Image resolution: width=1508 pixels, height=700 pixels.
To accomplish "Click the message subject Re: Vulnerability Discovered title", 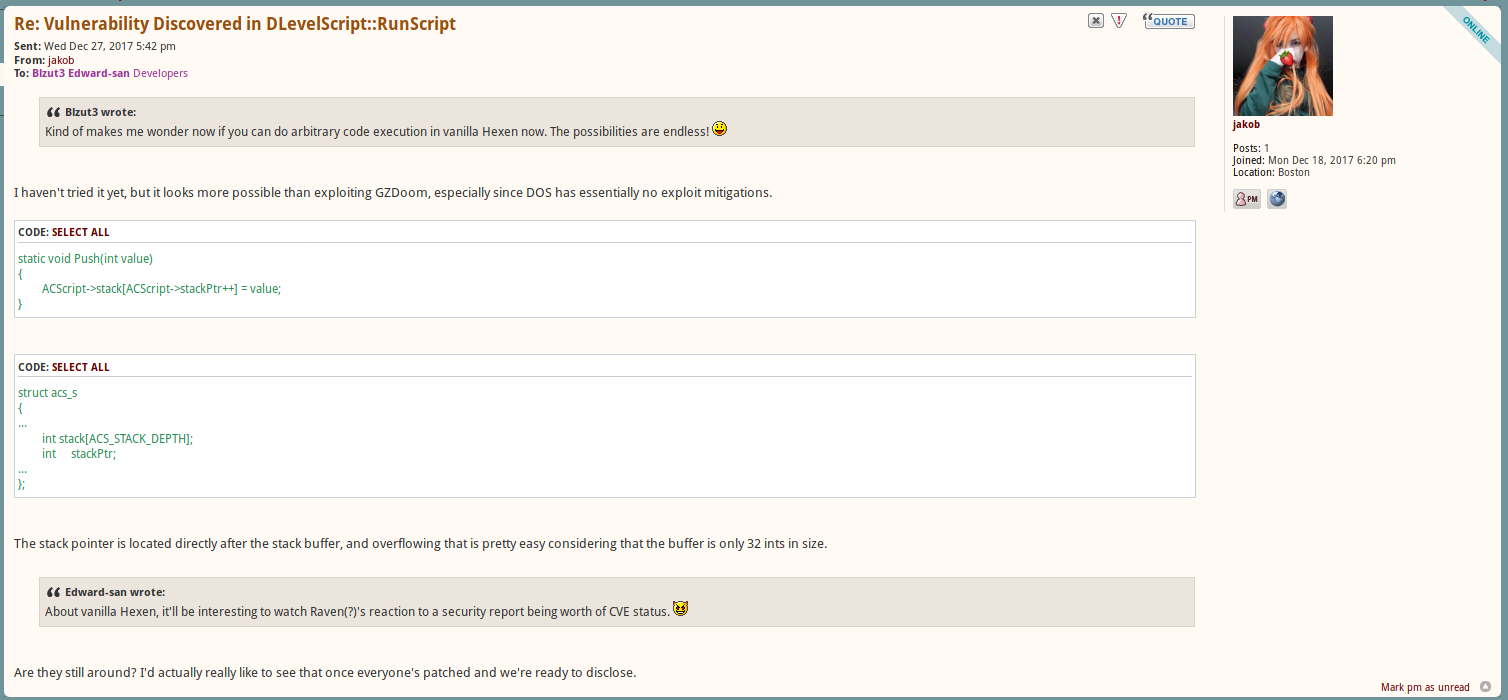I will pos(232,23).
